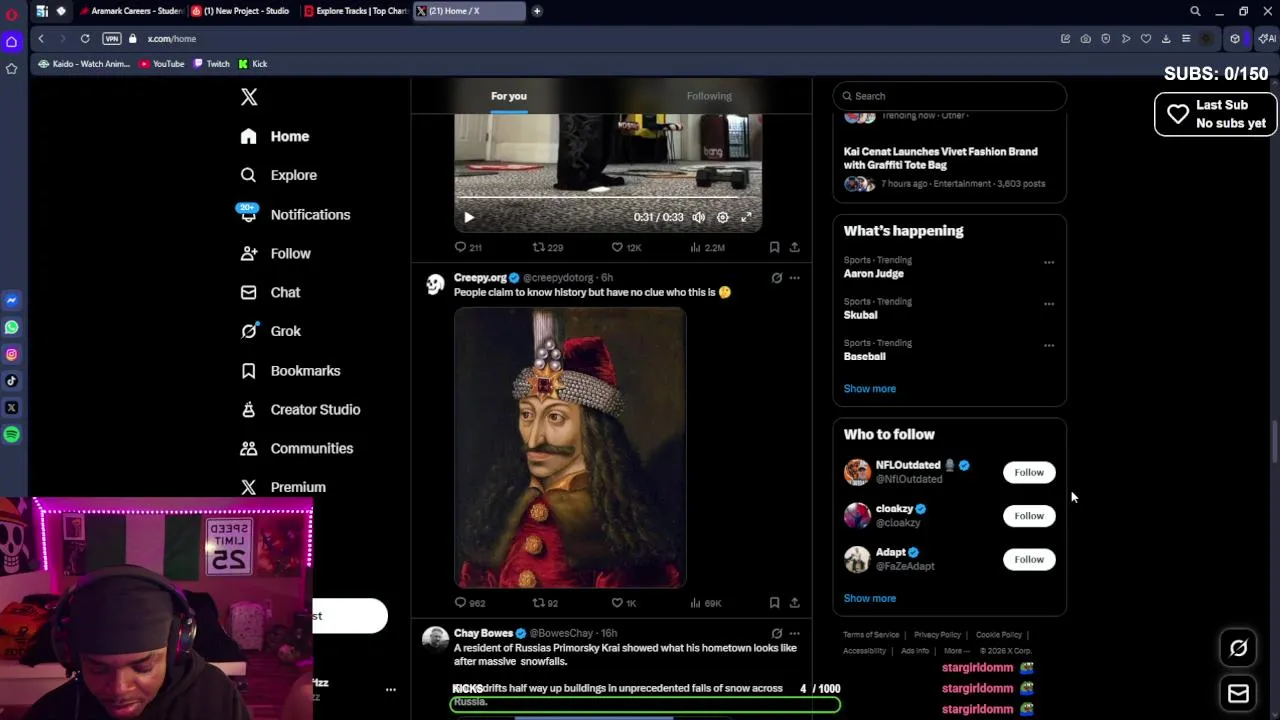Open the floating messages envelope button
This screenshot has width=1280, height=720.
click(x=1238, y=693)
